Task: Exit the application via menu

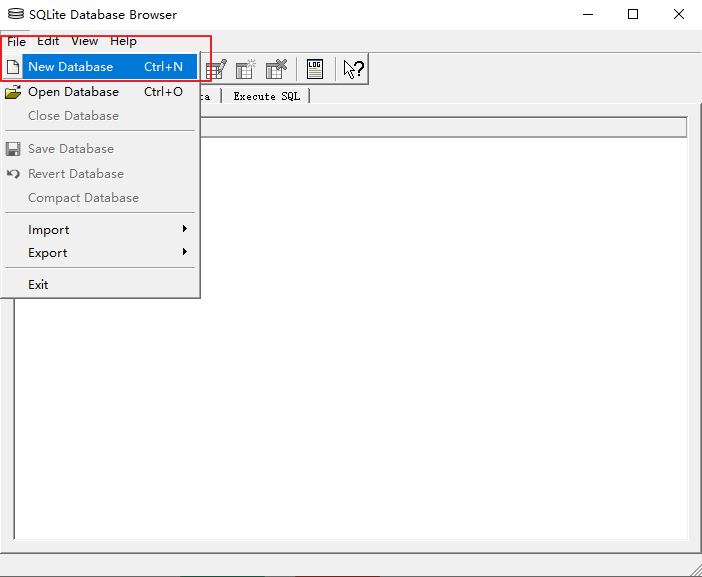Action: [101, 285]
